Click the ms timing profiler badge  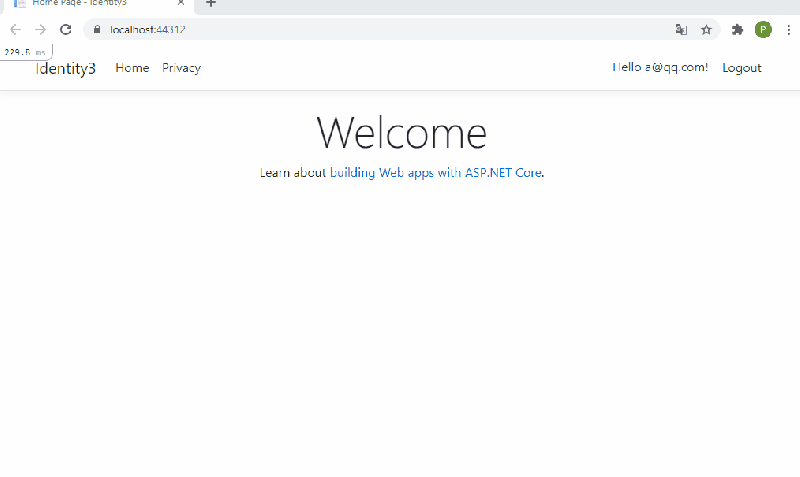26,52
